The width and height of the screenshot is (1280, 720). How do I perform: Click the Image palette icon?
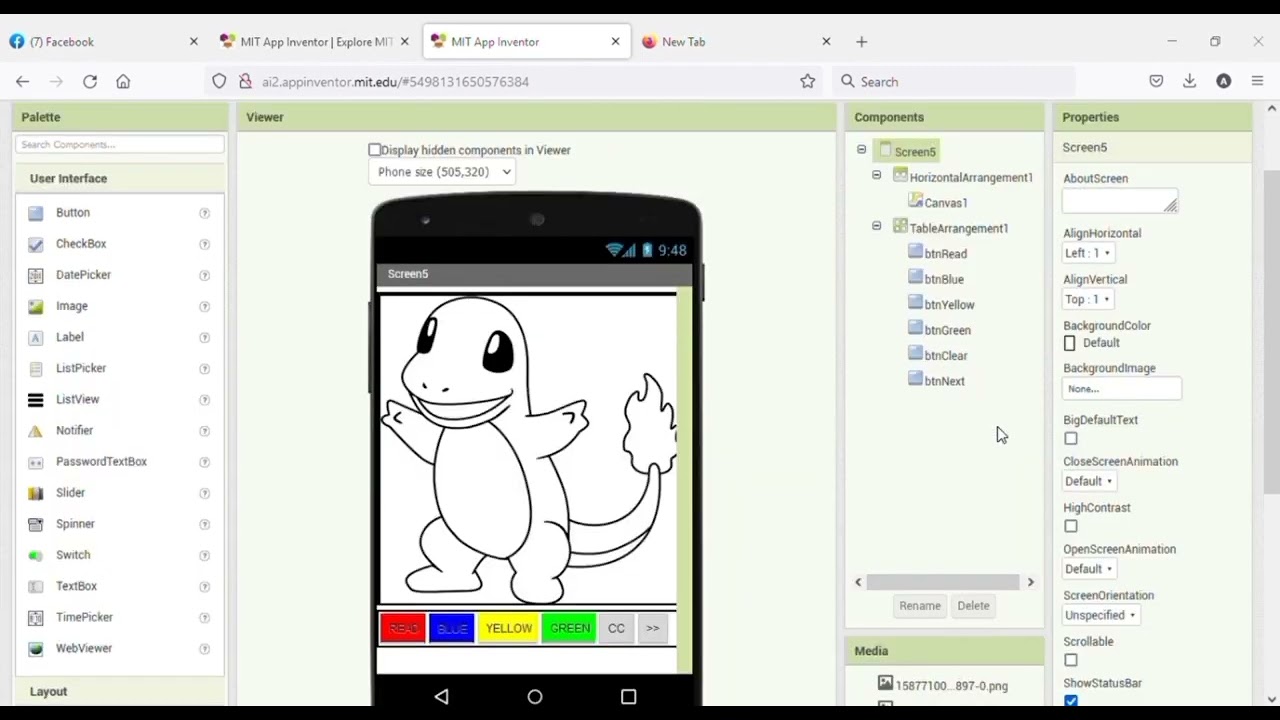(x=36, y=306)
